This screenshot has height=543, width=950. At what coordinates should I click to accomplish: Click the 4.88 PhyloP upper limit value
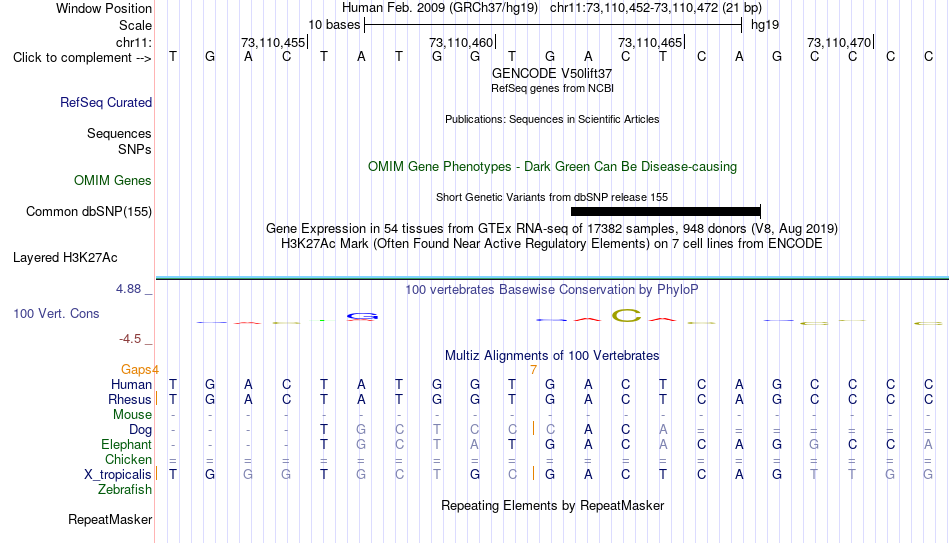(x=128, y=289)
